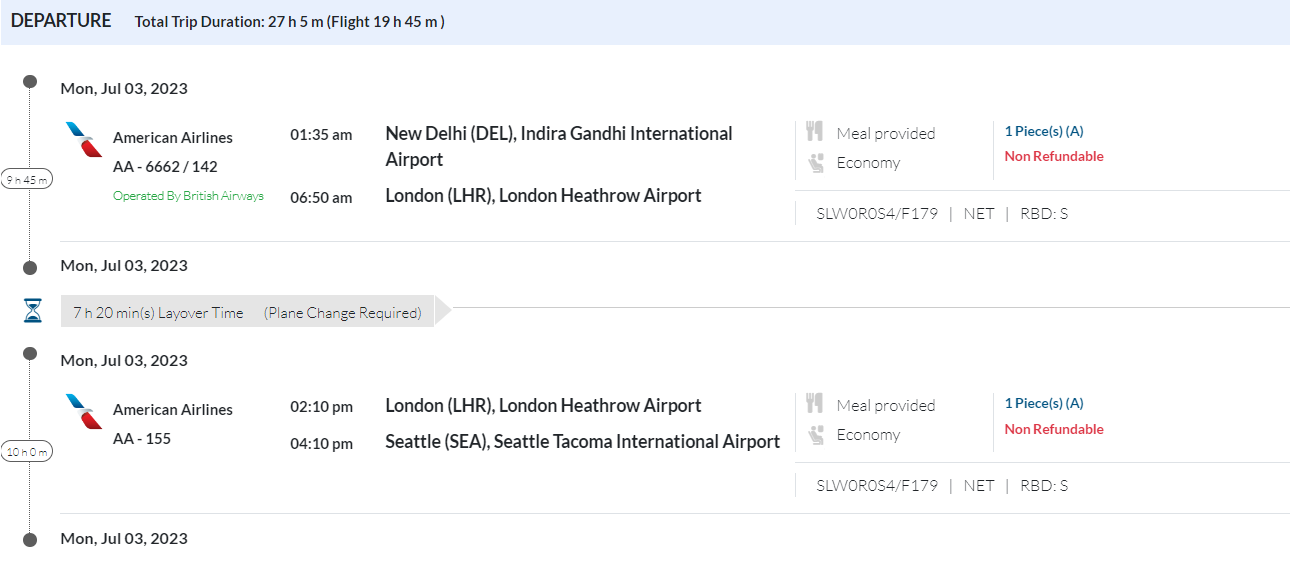The image size is (1290, 584).
Task: Click the Economy seat icon for London–Seattle flight
Action: (815, 434)
